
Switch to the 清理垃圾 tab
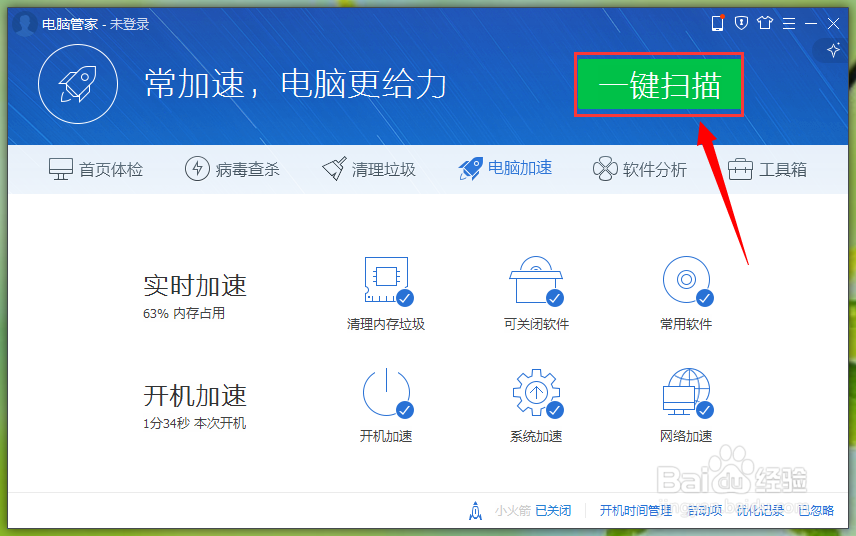369,169
